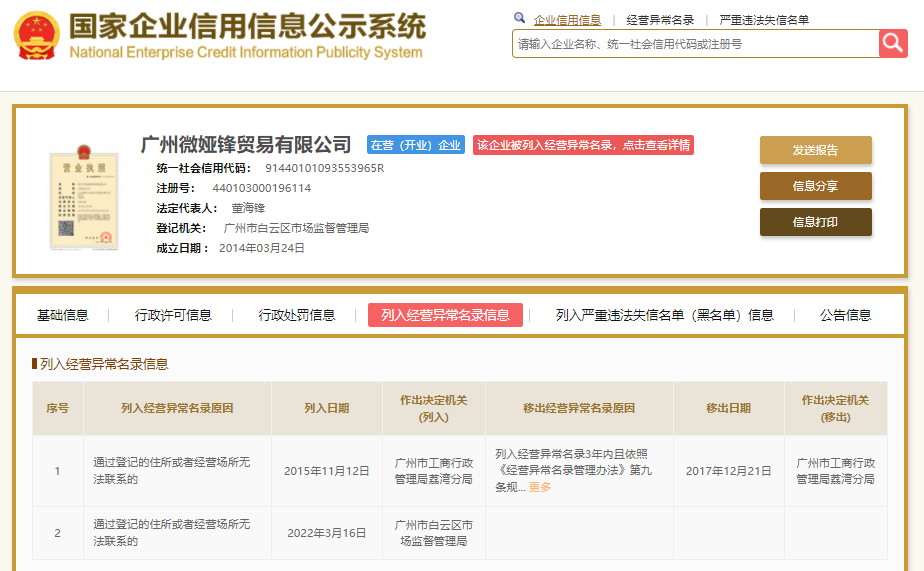Focus the enterprise name search input field
The width and height of the screenshot is (924, 571).
(695, 44)
